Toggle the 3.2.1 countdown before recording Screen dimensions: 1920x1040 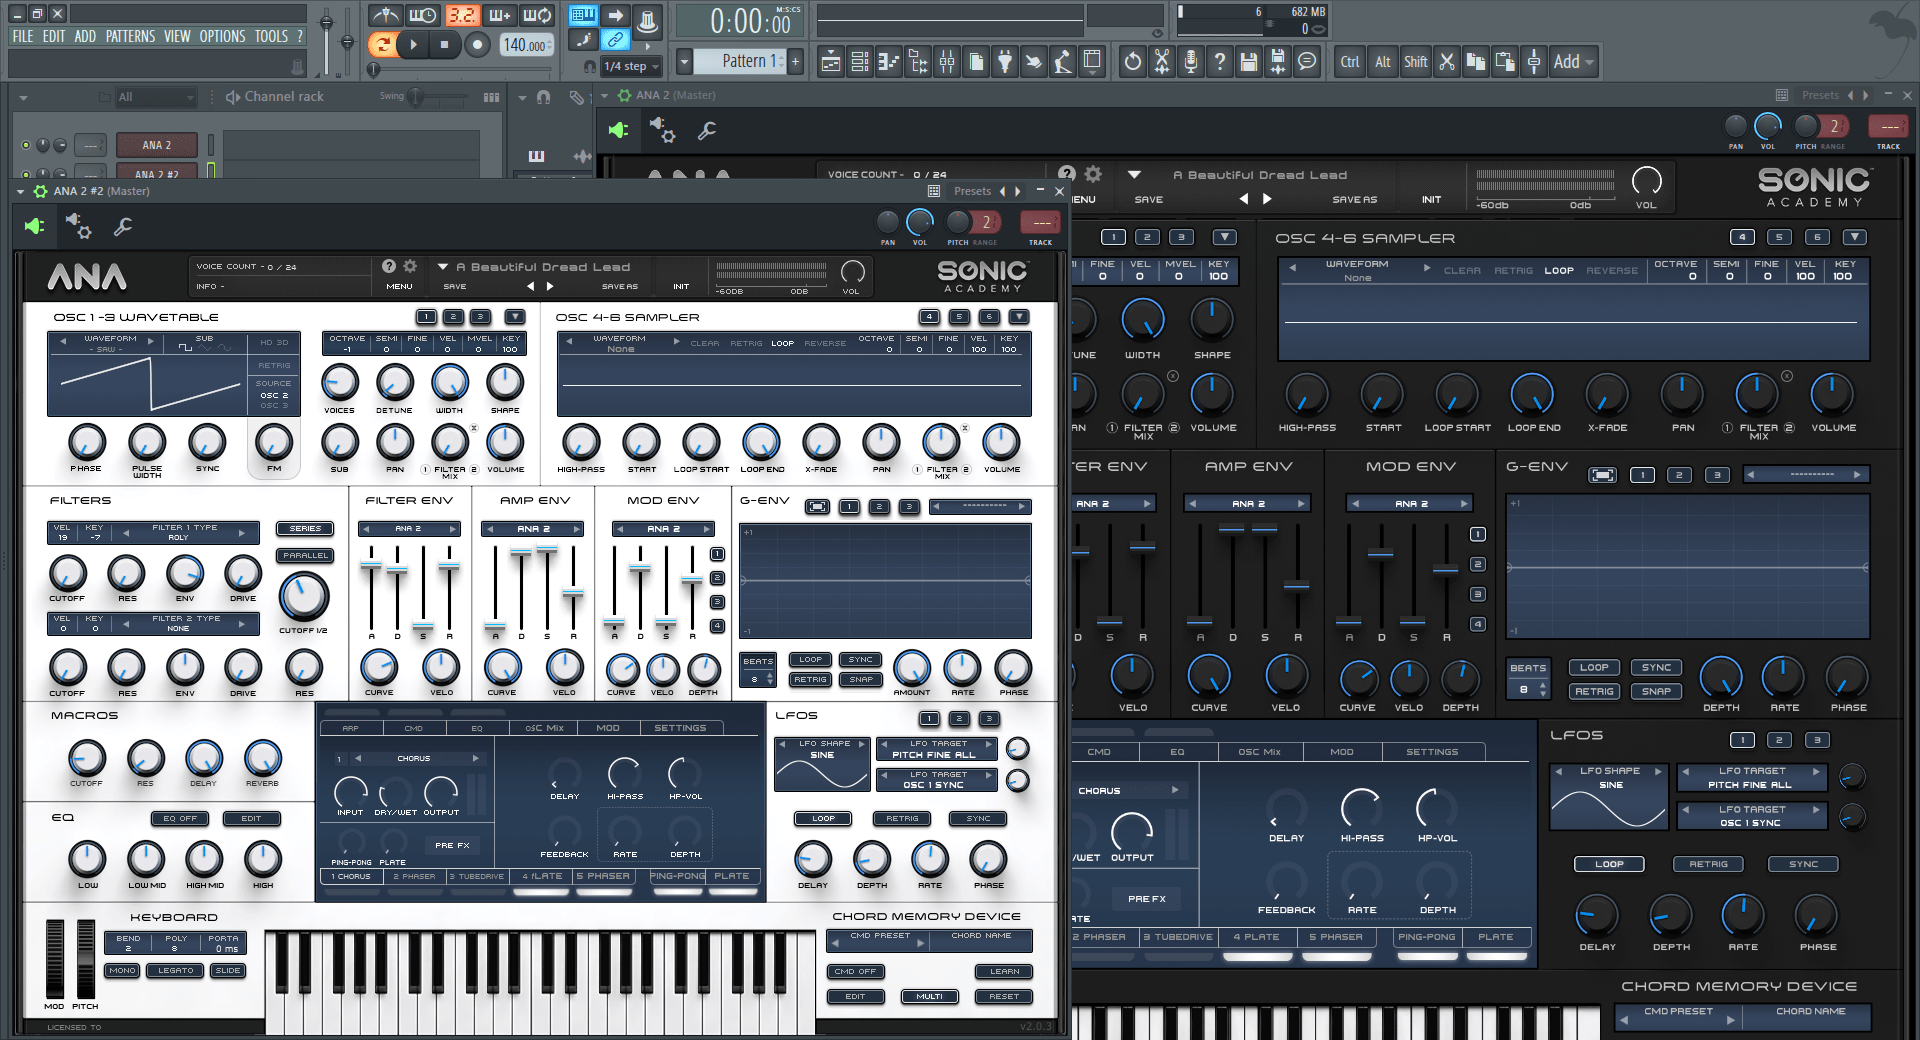pos(461,15)
